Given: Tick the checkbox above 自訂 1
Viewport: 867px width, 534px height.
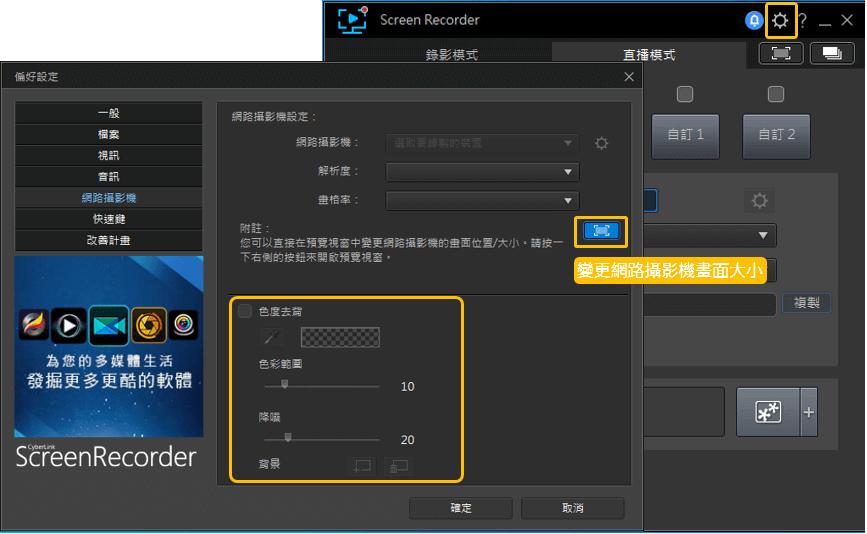Looking at the screenshot, I should click(685, 94).
